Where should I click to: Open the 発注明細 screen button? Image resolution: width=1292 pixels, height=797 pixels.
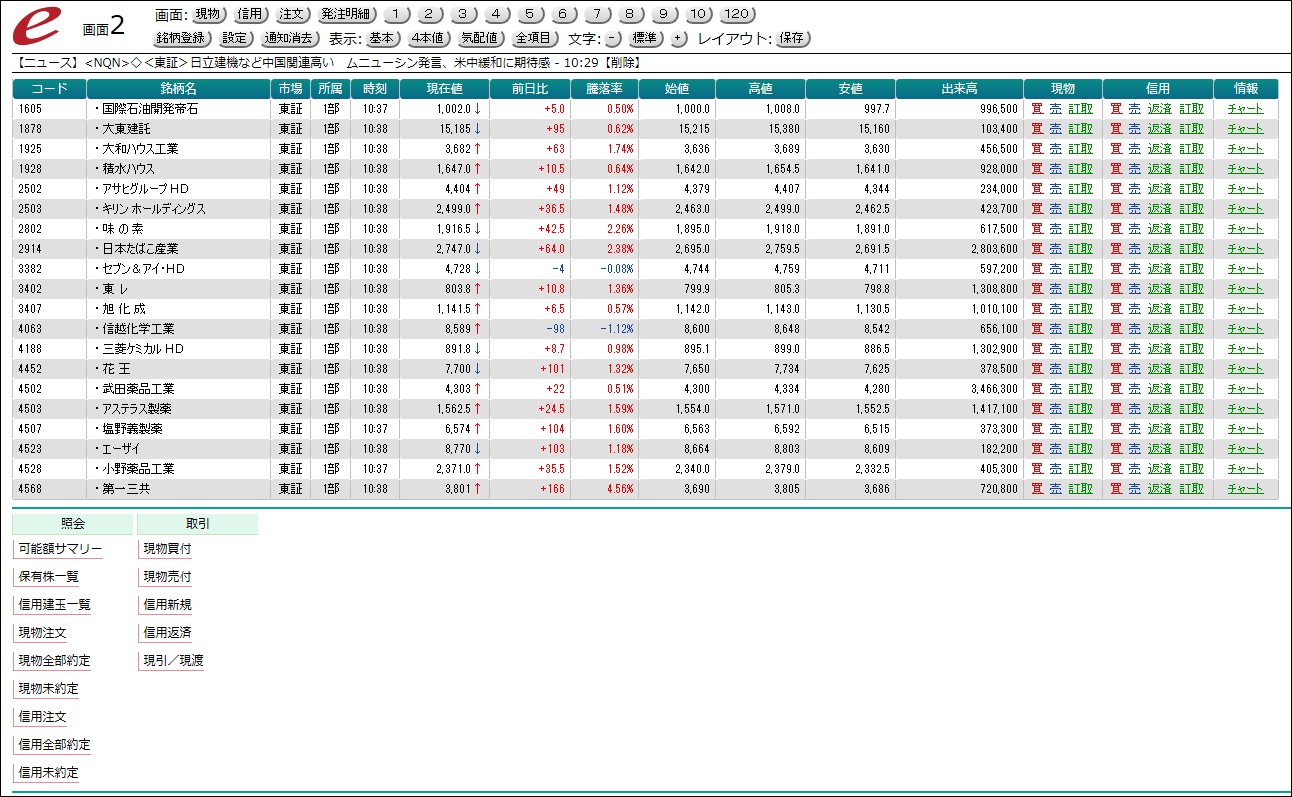point(347,15)
